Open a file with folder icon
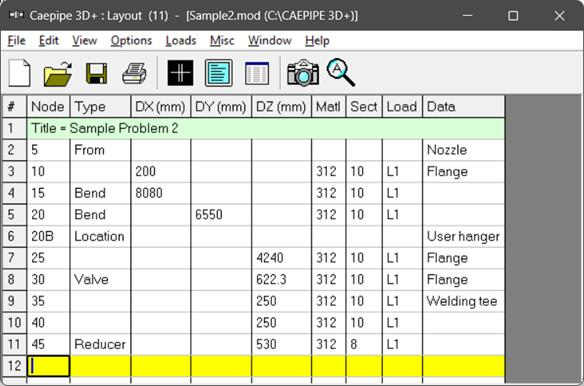 pos(58,73)
